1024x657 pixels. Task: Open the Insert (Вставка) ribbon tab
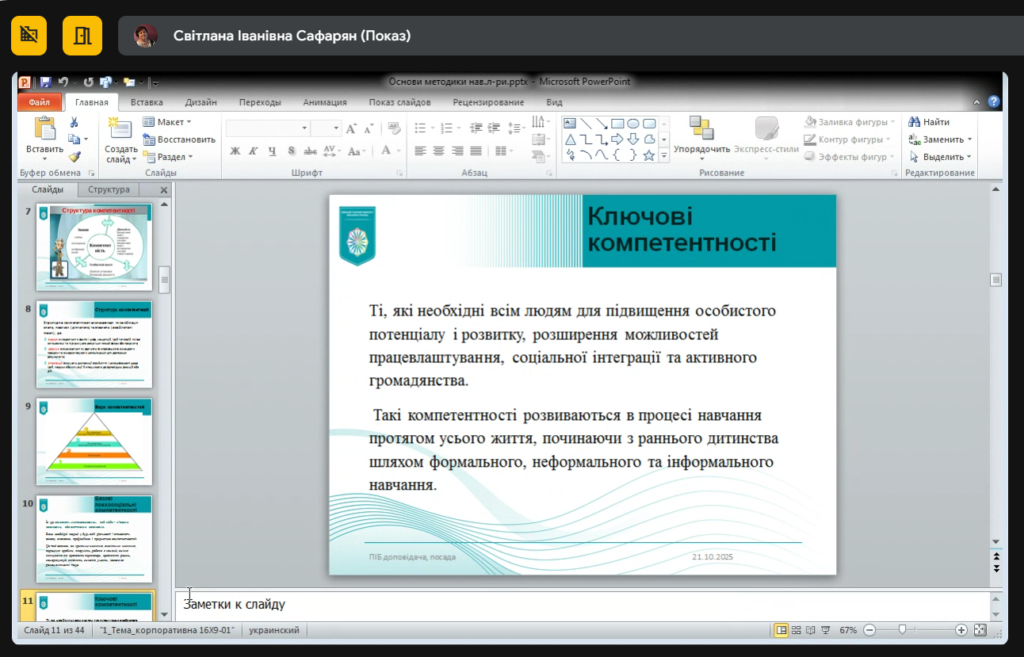147,102
